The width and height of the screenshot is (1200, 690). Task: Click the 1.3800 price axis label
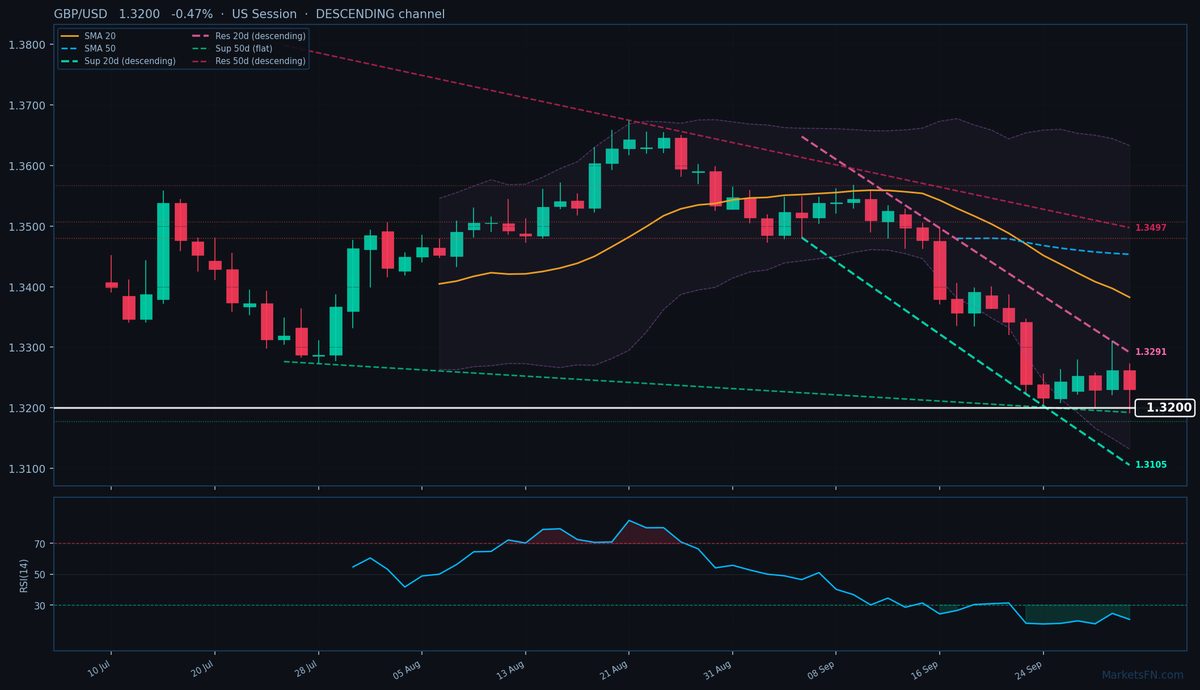(26, 45)
